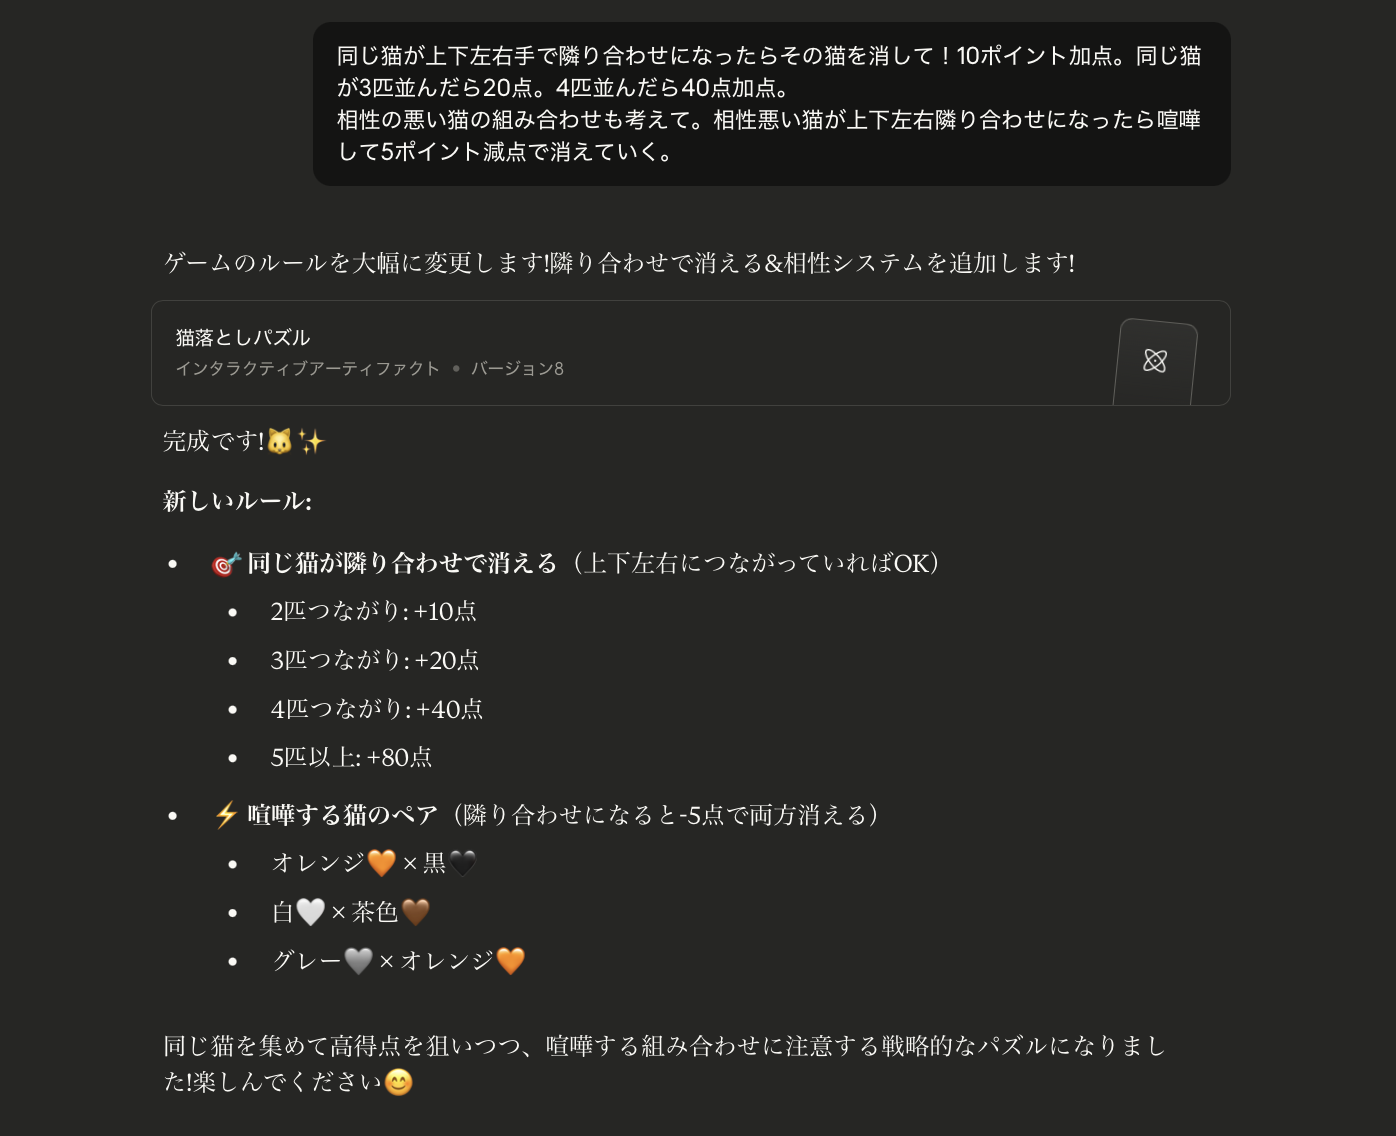Click the white heart emoji next to 白
Image resolution: width=1396 pixels, height=1136 pixels.
point(312,911)
